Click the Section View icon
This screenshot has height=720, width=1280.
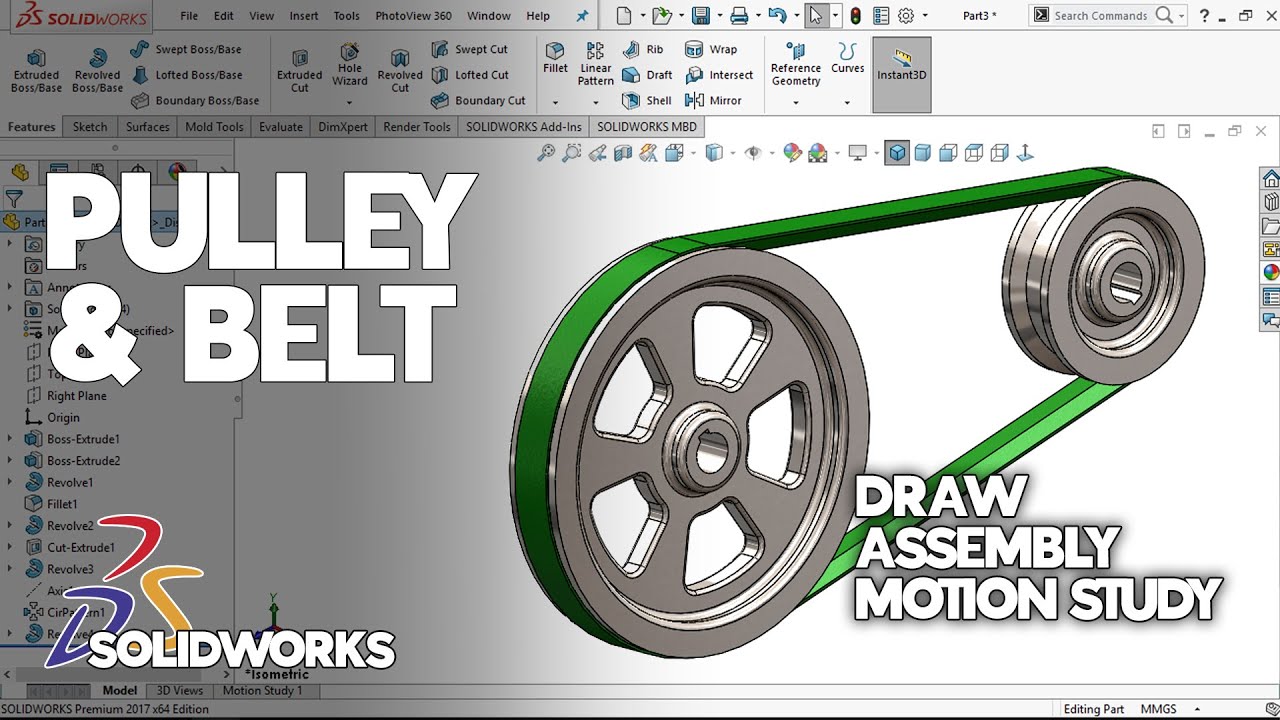[x=623, y=153]
